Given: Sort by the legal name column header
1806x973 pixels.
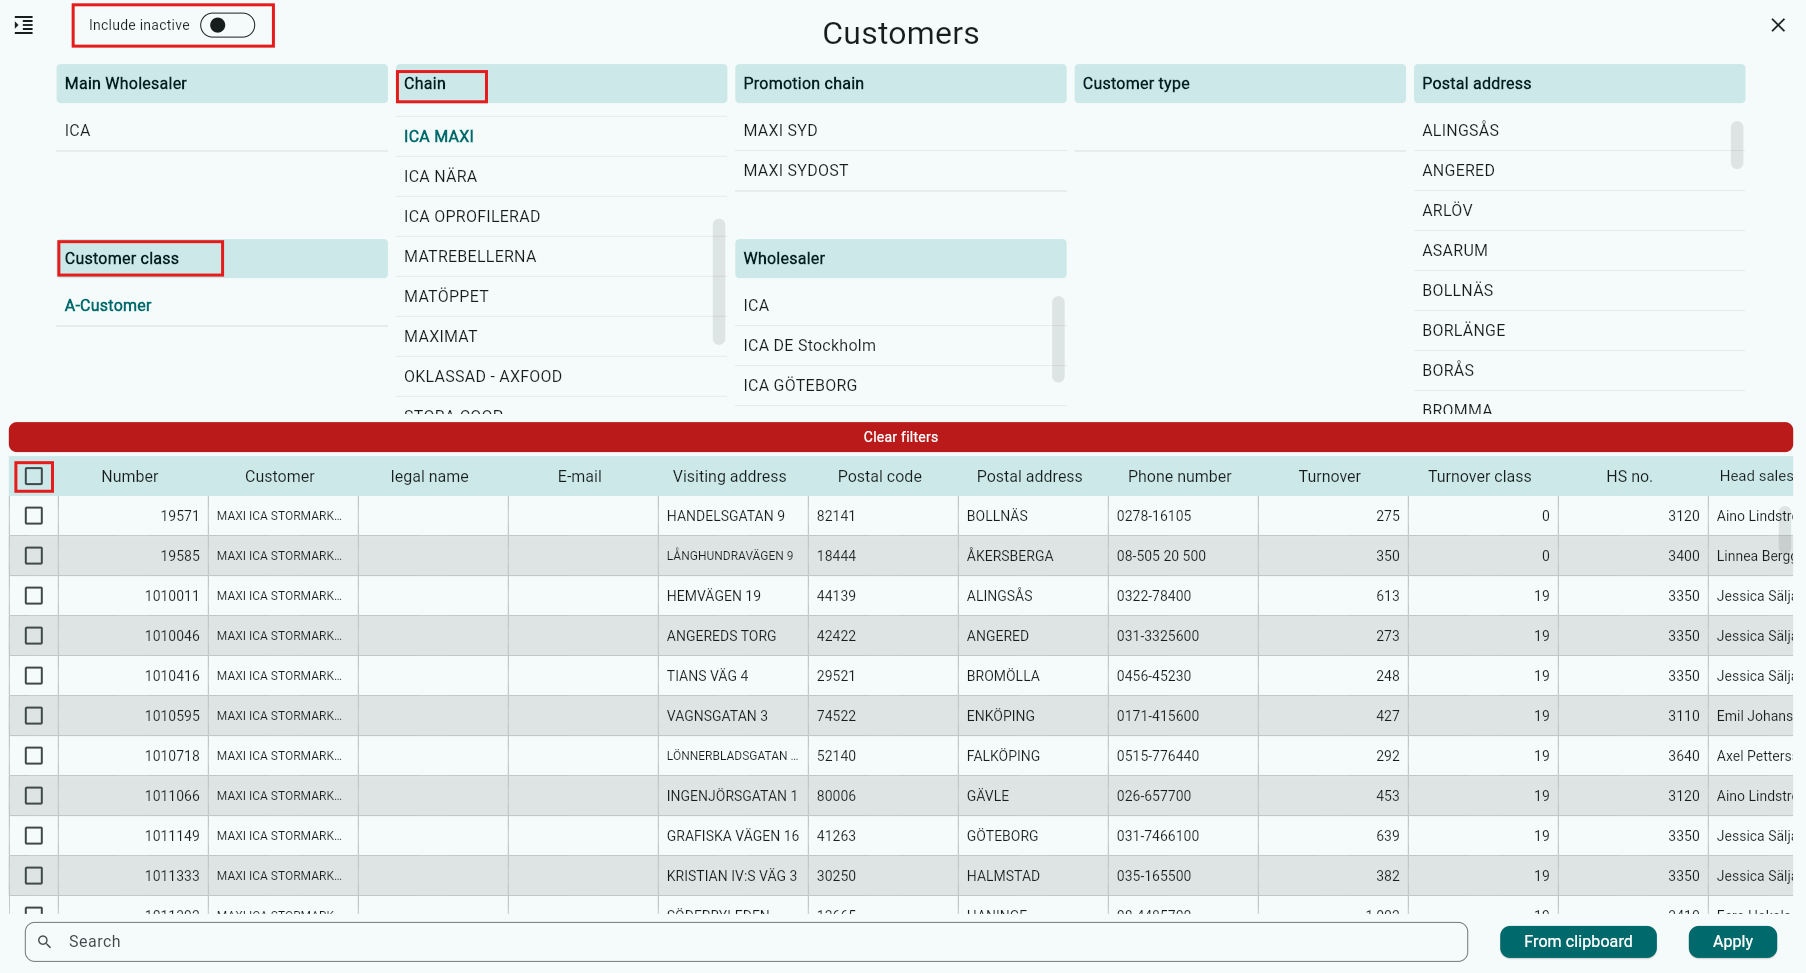Looking at the screenshot, I should 430,476.
